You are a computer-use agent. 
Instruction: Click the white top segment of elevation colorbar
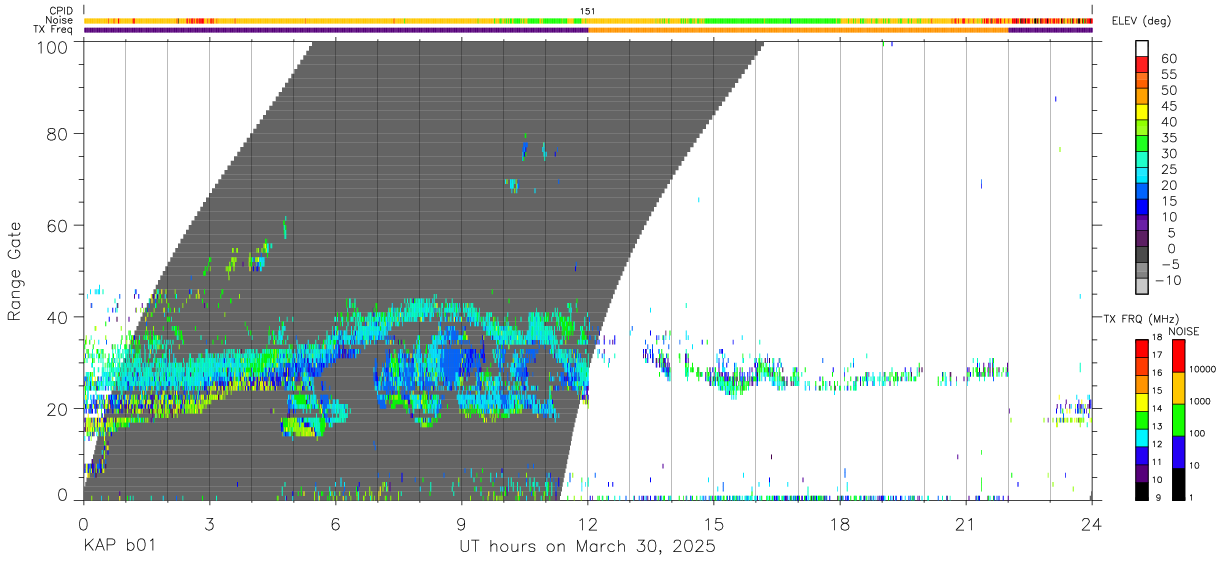[x=1143, y=49]
